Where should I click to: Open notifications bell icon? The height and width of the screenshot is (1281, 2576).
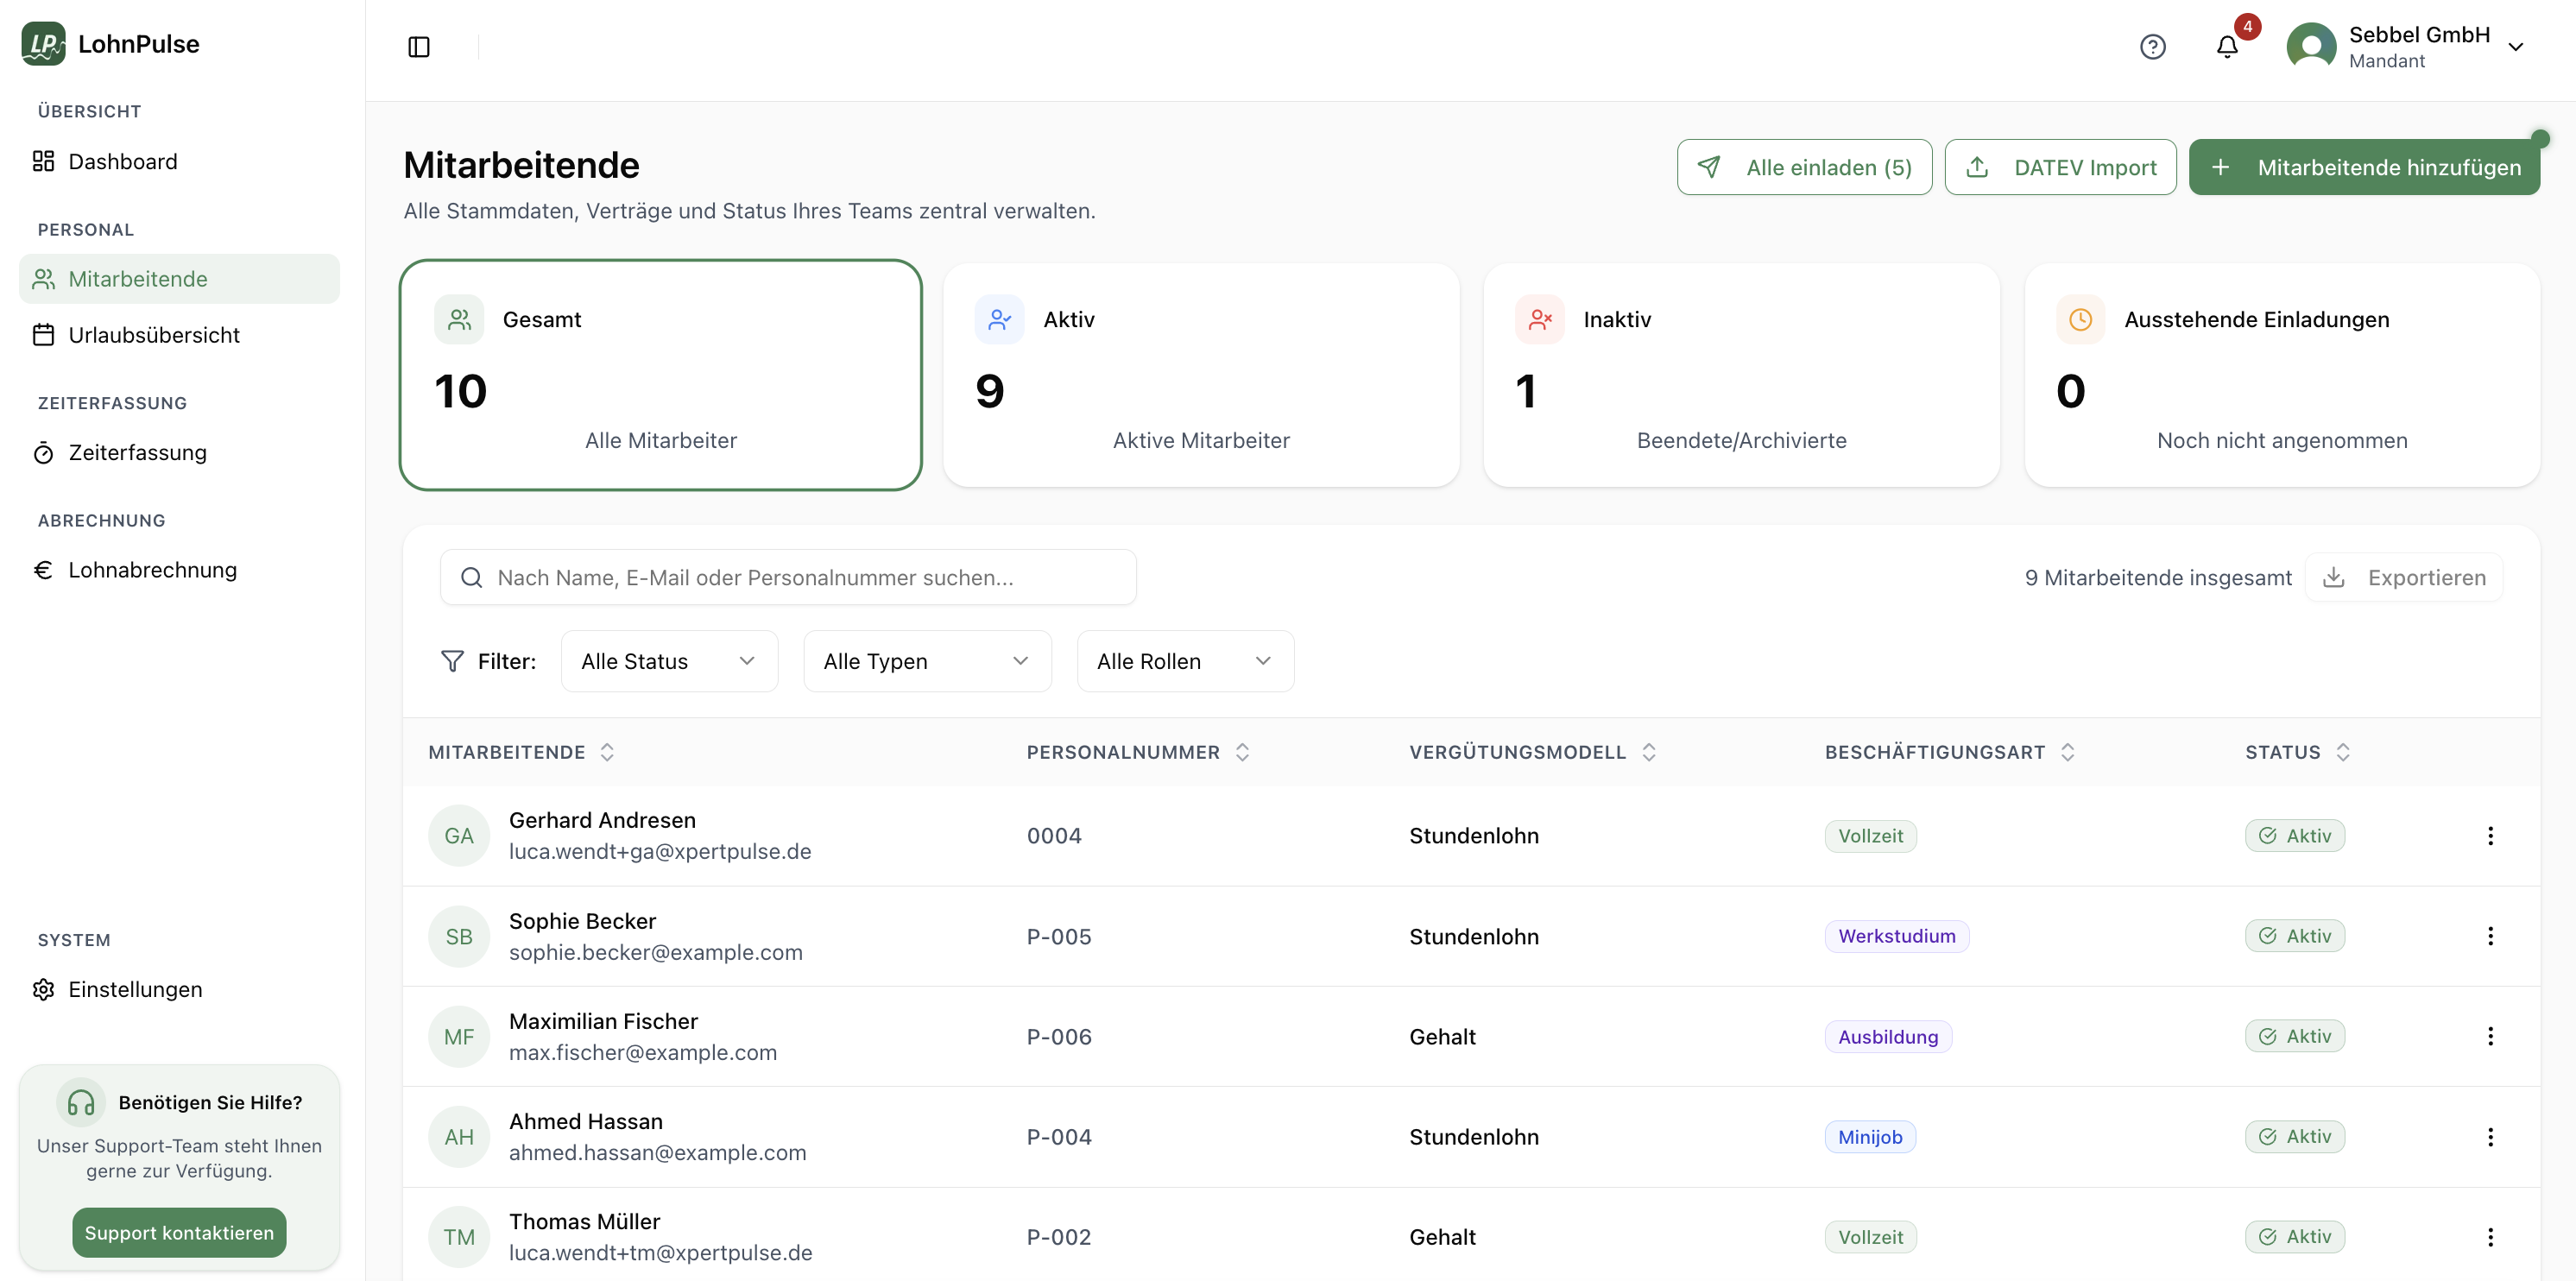pos(2227,47)
